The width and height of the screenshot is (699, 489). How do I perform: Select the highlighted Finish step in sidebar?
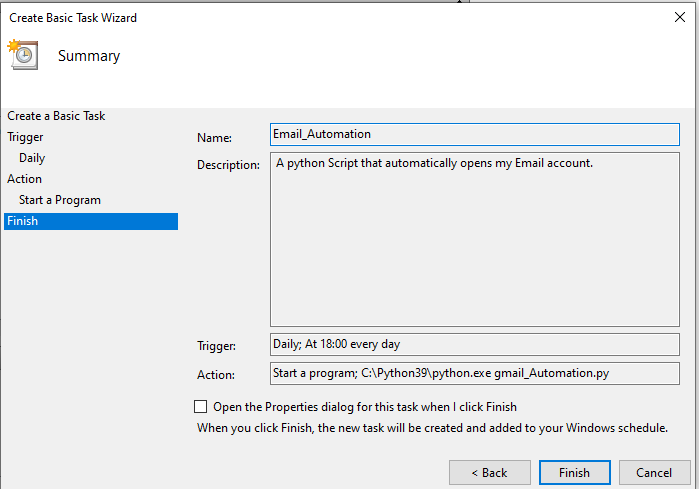coord(91,221)
